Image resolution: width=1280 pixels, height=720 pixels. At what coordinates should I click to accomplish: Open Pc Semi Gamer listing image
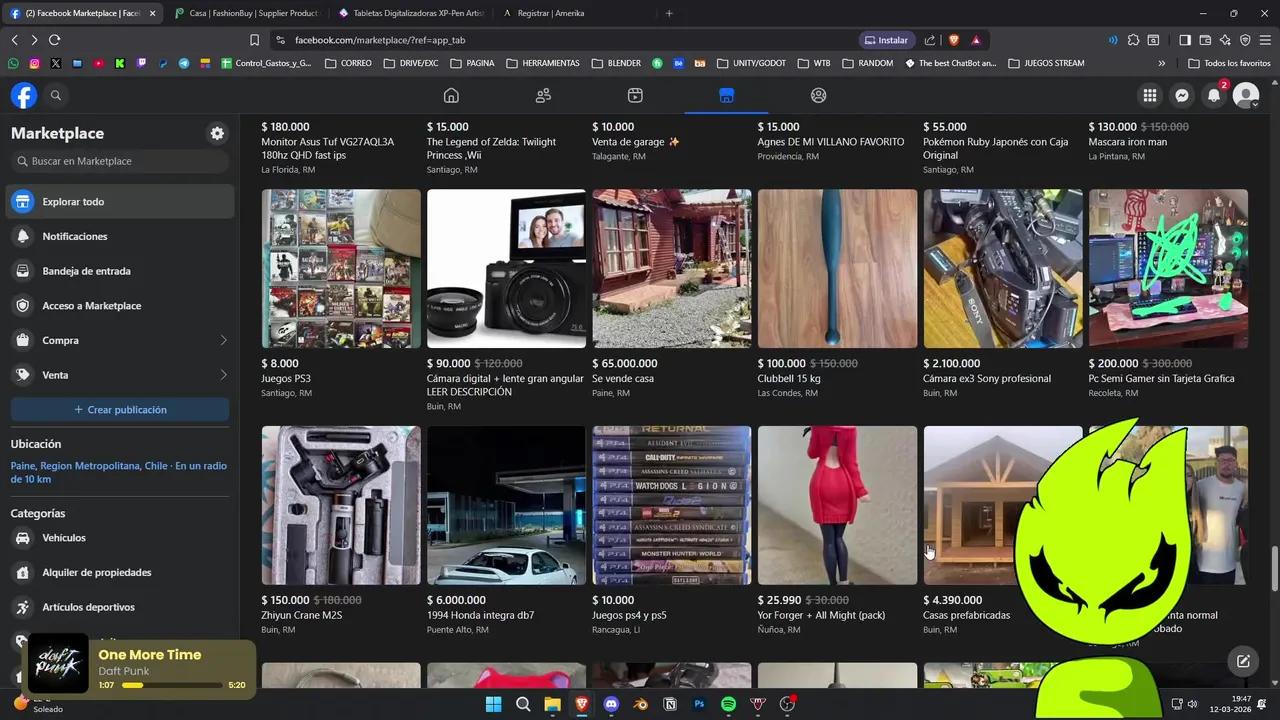point(1168,269)
